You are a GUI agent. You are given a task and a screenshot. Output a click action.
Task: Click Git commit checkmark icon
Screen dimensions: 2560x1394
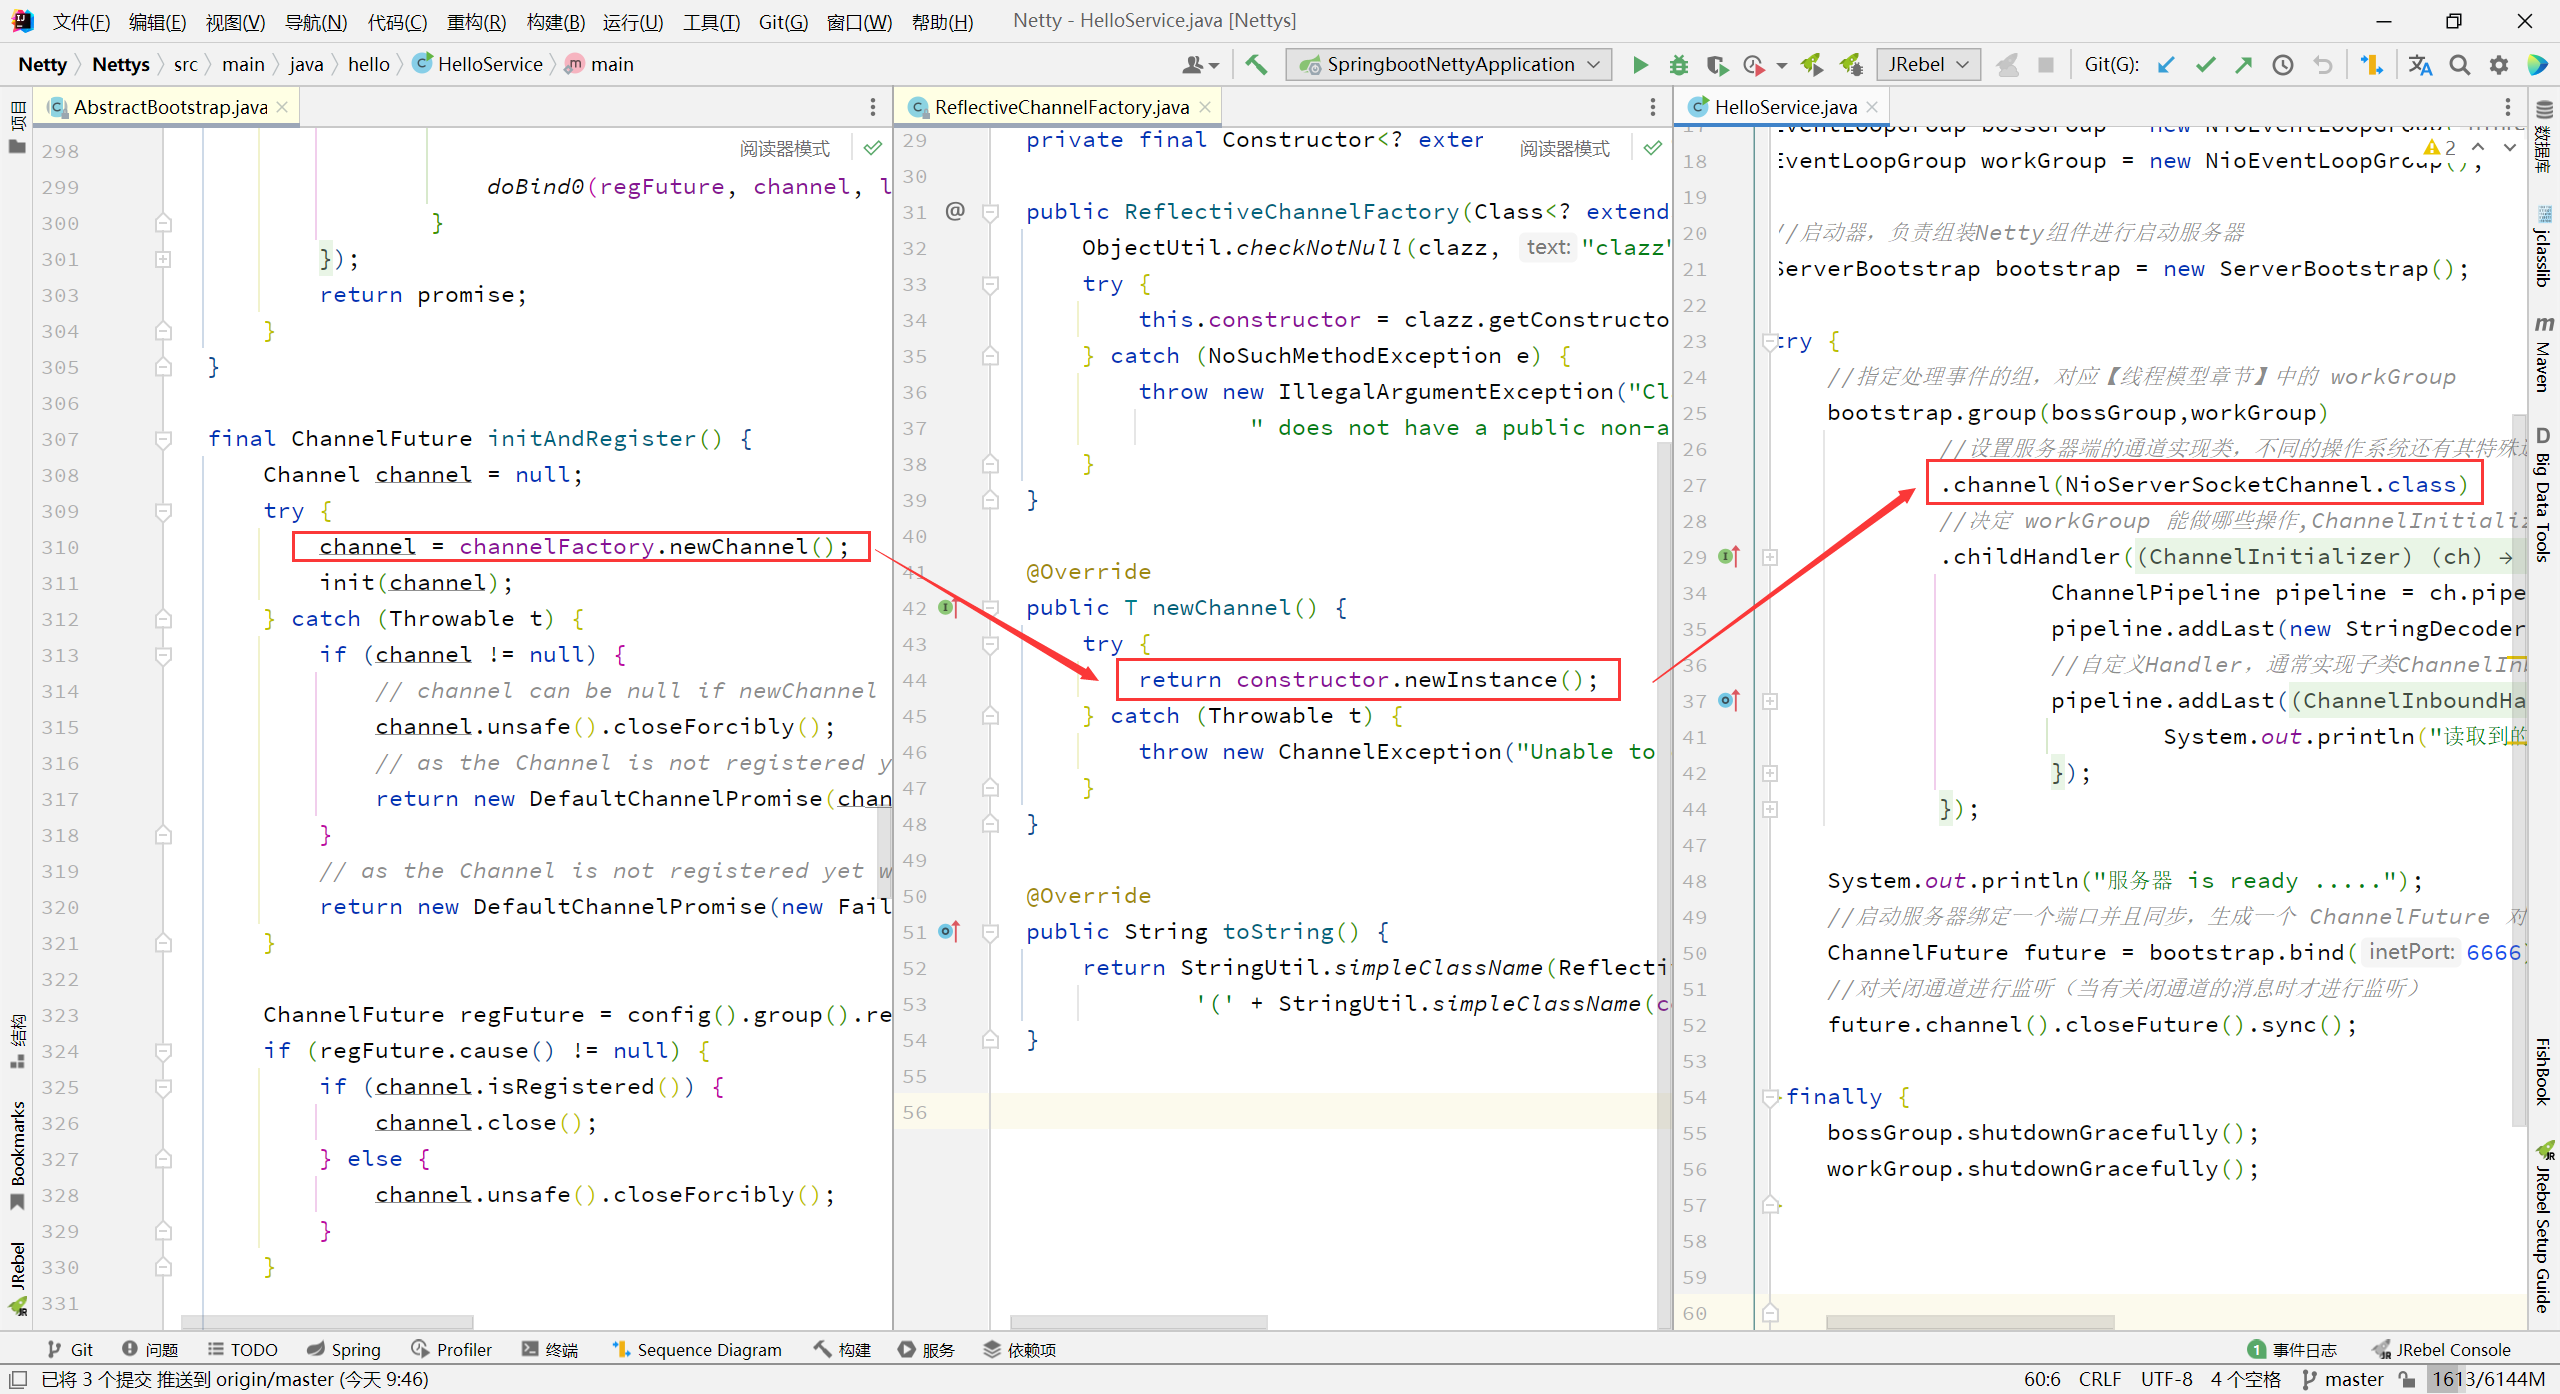[x=2205, y=65]
